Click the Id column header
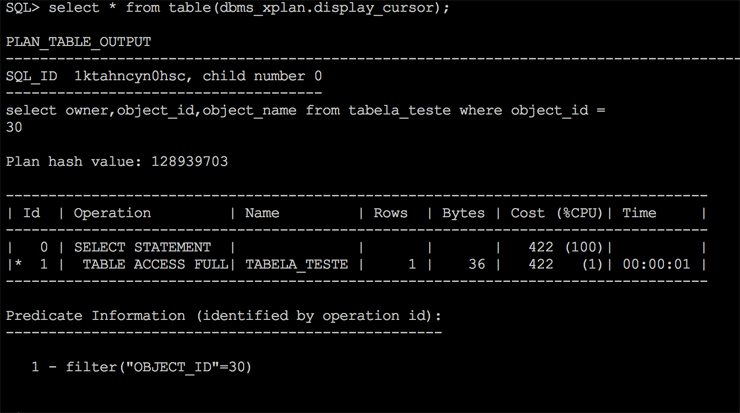 click(31, 213)
